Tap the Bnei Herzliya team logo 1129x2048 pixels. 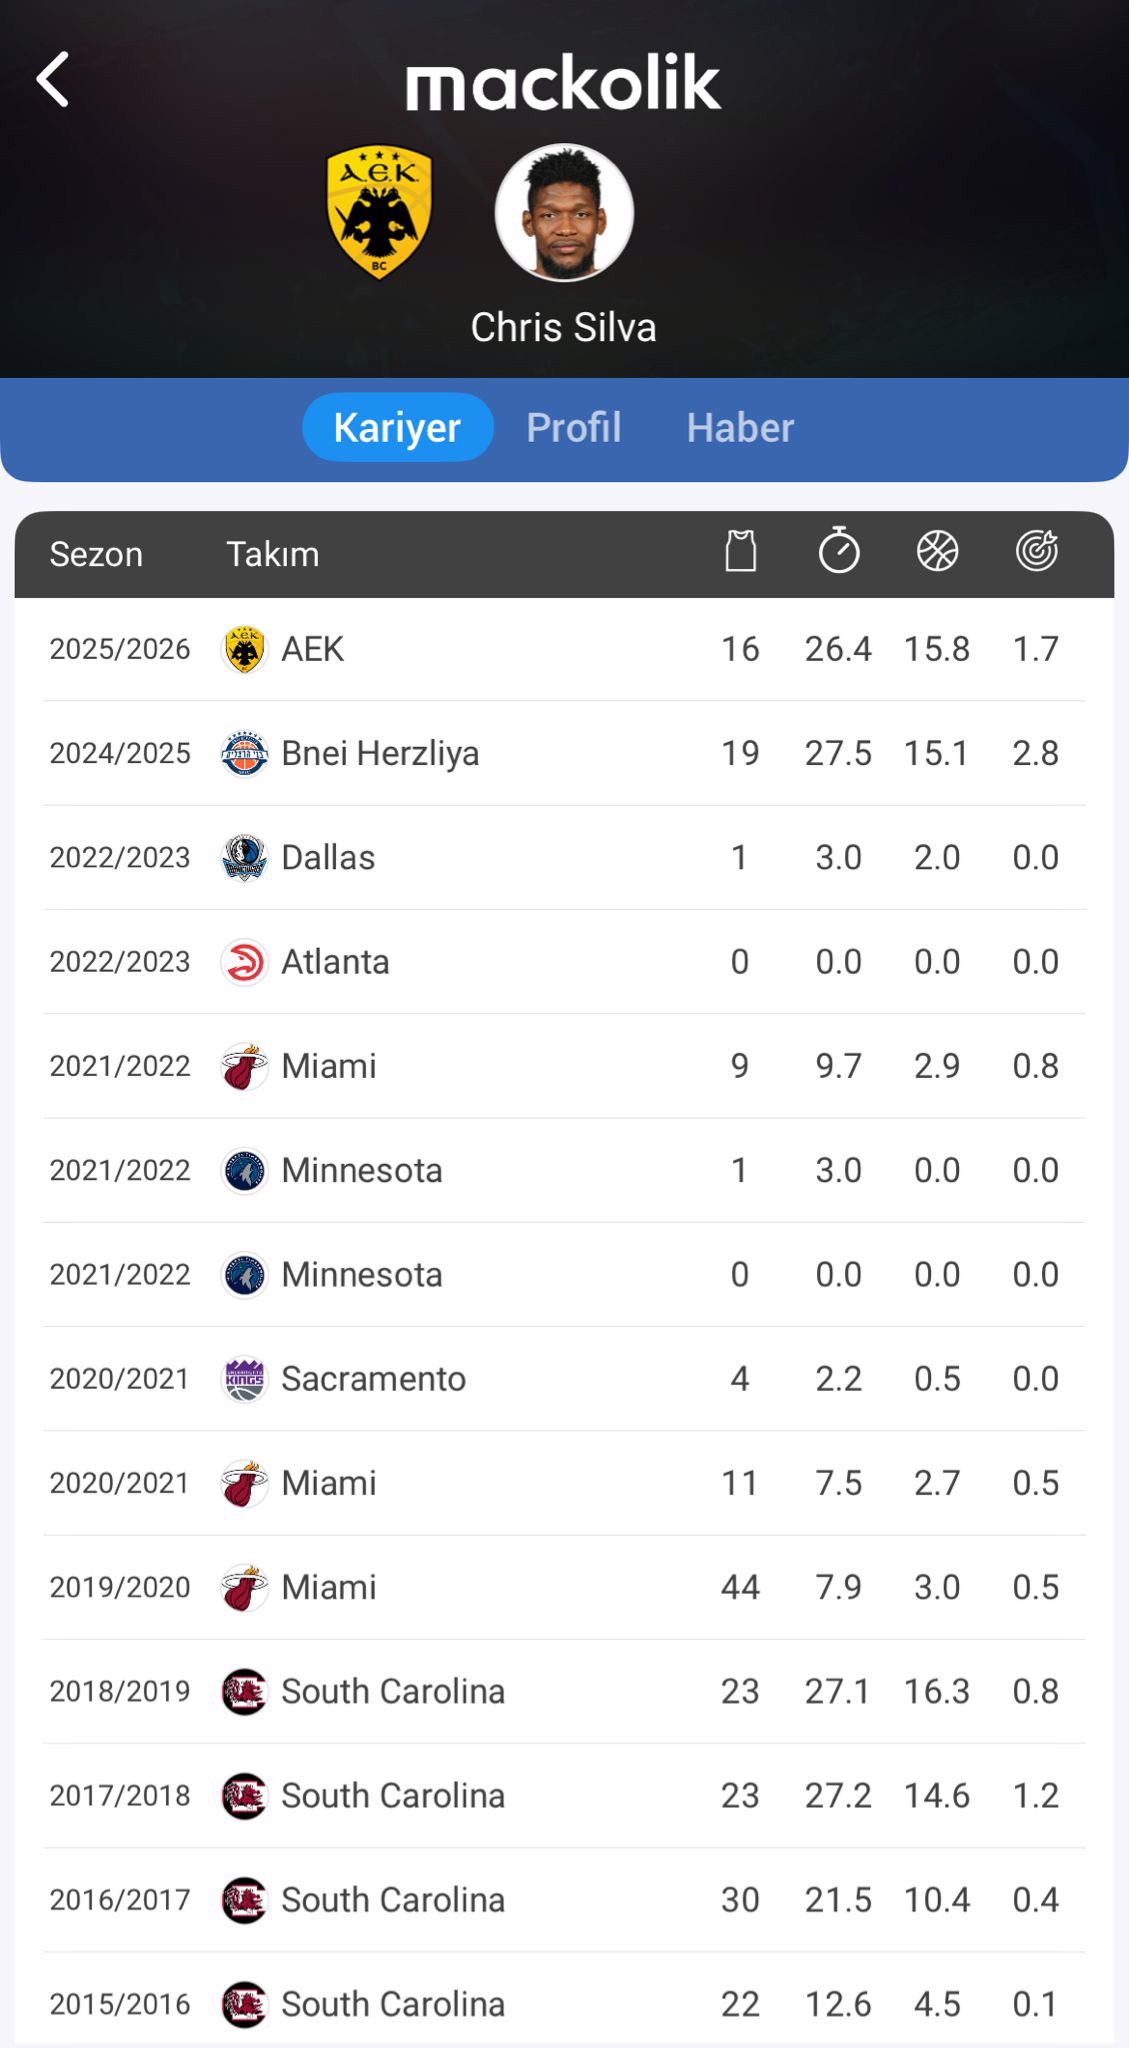coord(244,754)
